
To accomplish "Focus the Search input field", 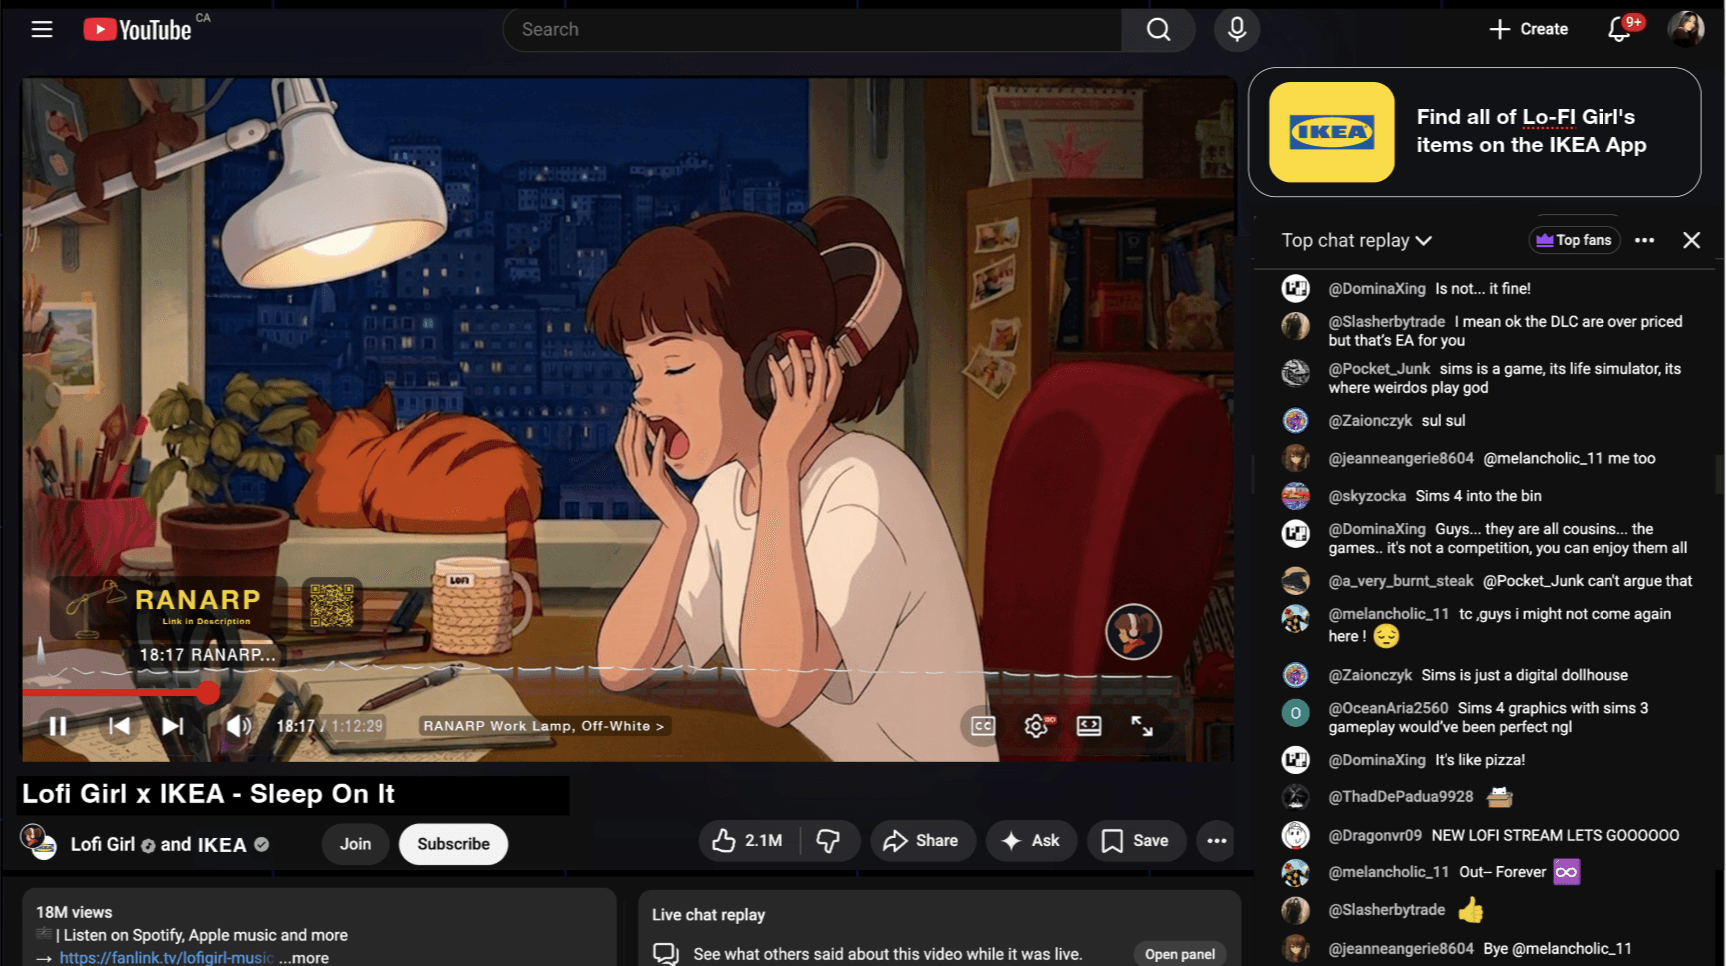I will tap(812, 30).
